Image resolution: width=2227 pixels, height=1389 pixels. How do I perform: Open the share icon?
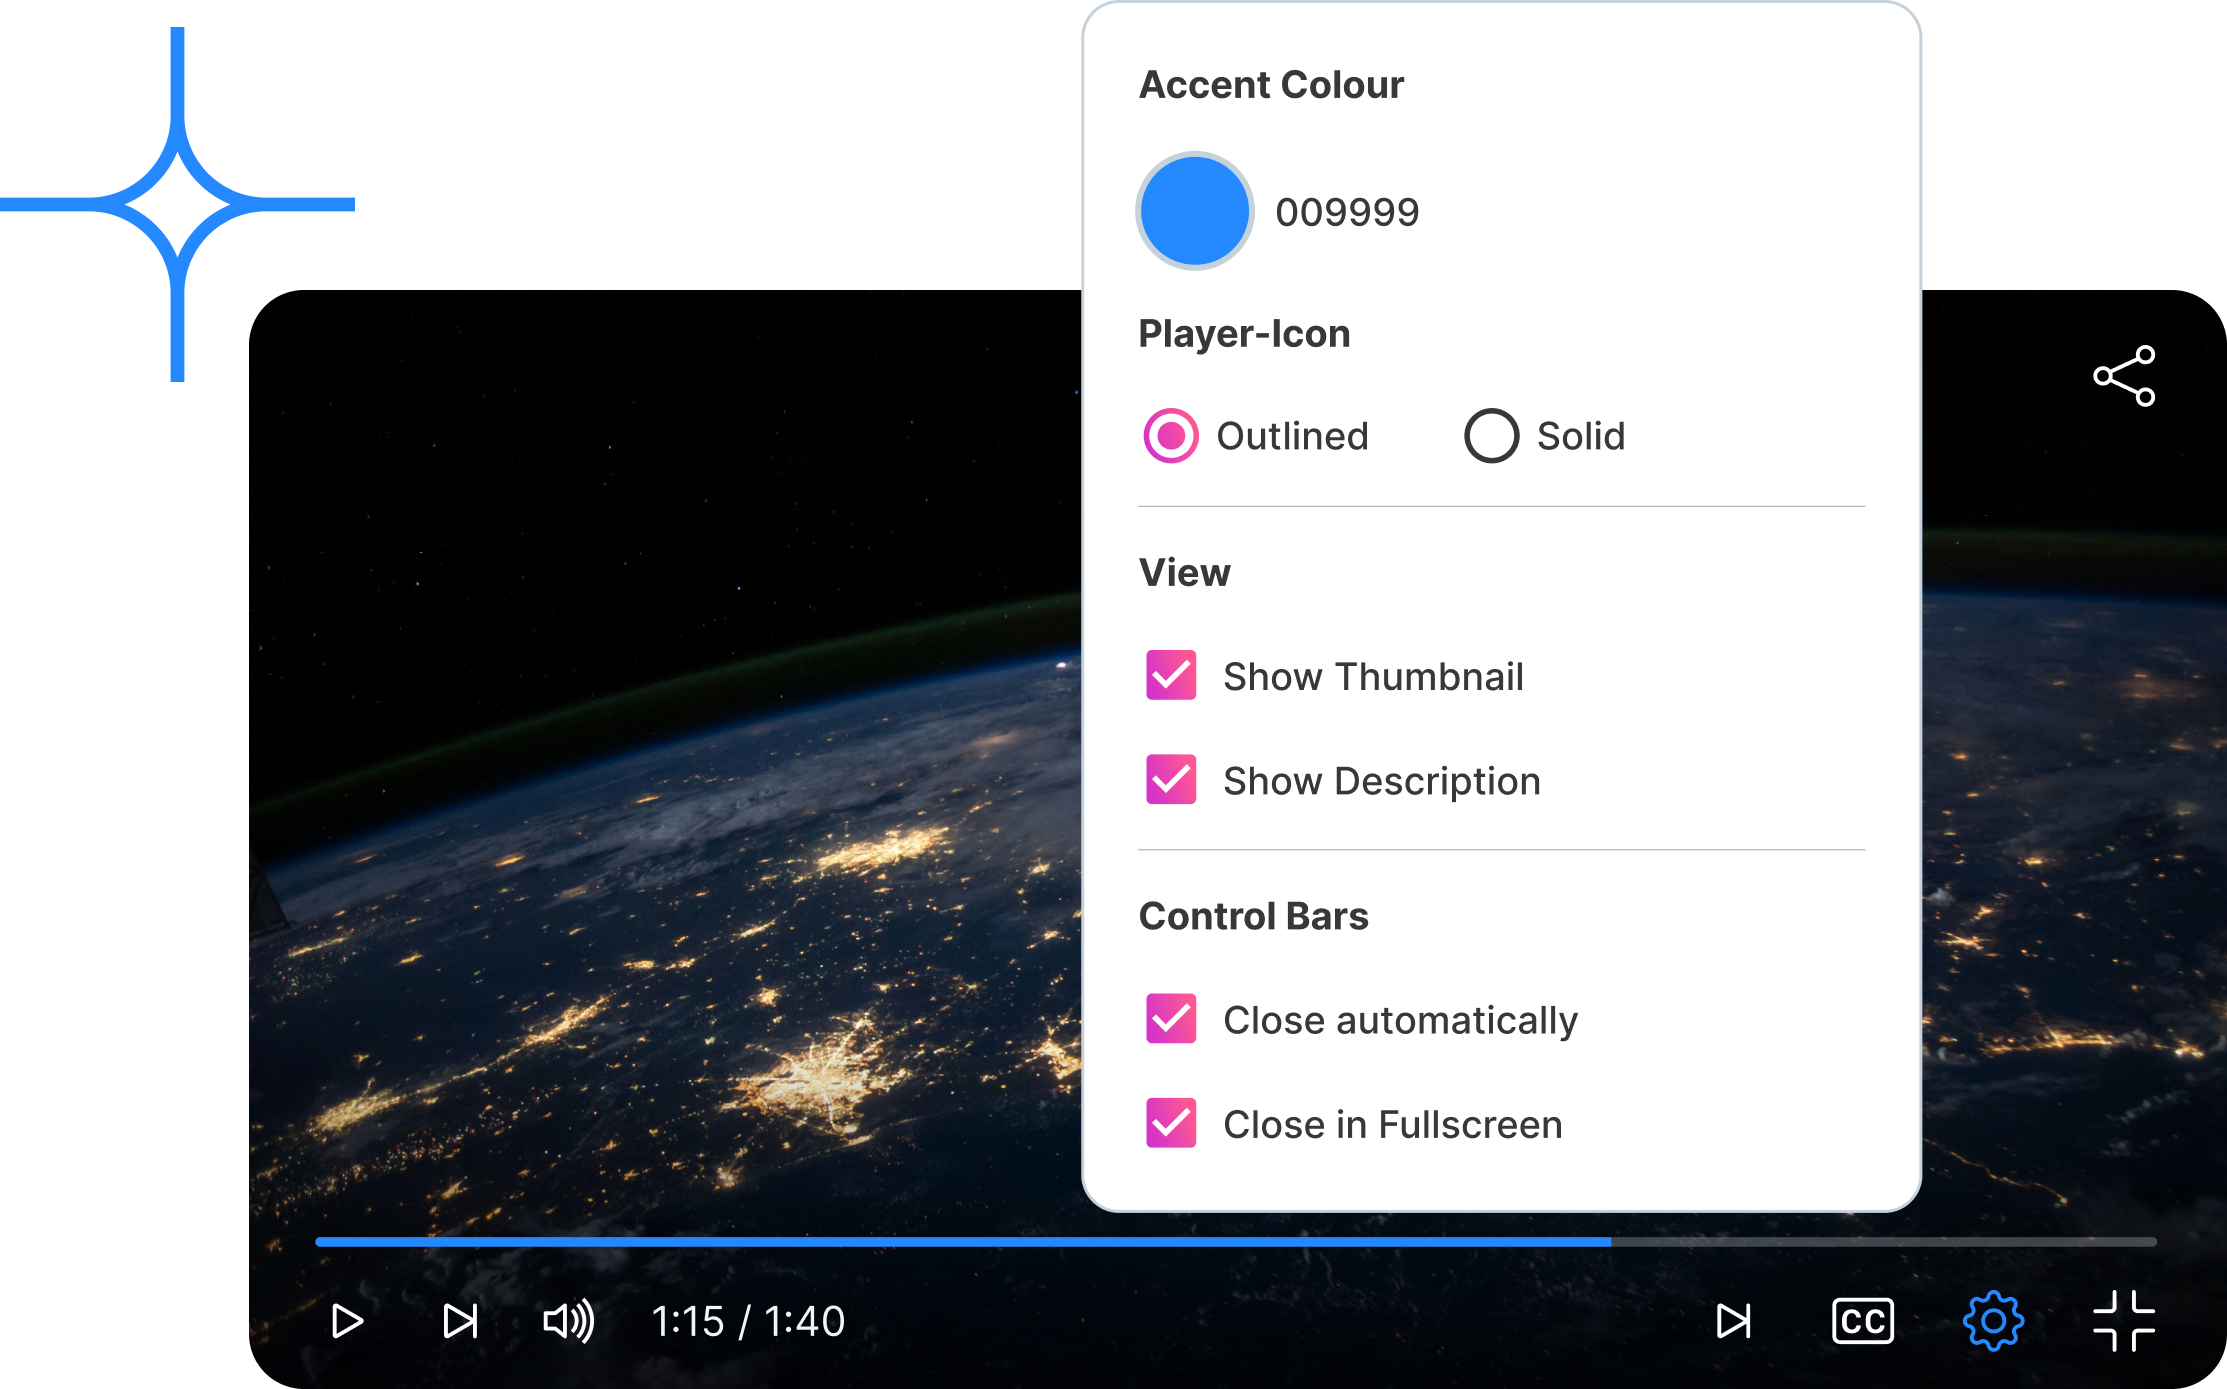[x=2124, y=376]
